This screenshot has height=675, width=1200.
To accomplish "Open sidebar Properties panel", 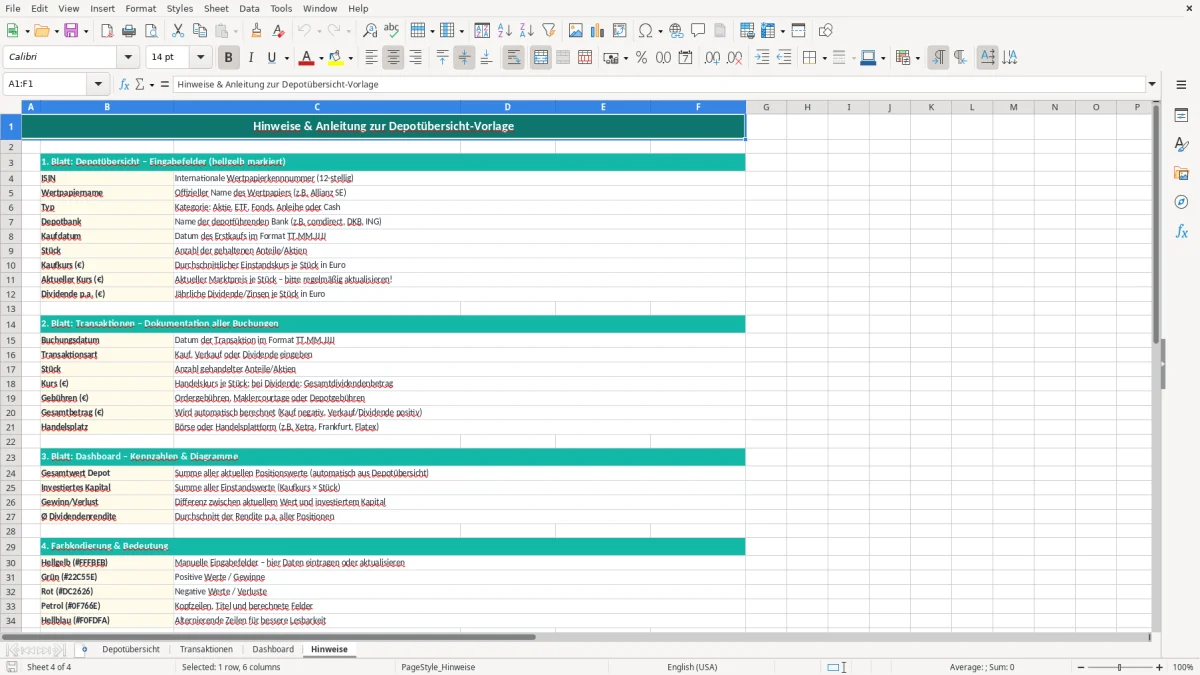I will (x=1181, y=115).
